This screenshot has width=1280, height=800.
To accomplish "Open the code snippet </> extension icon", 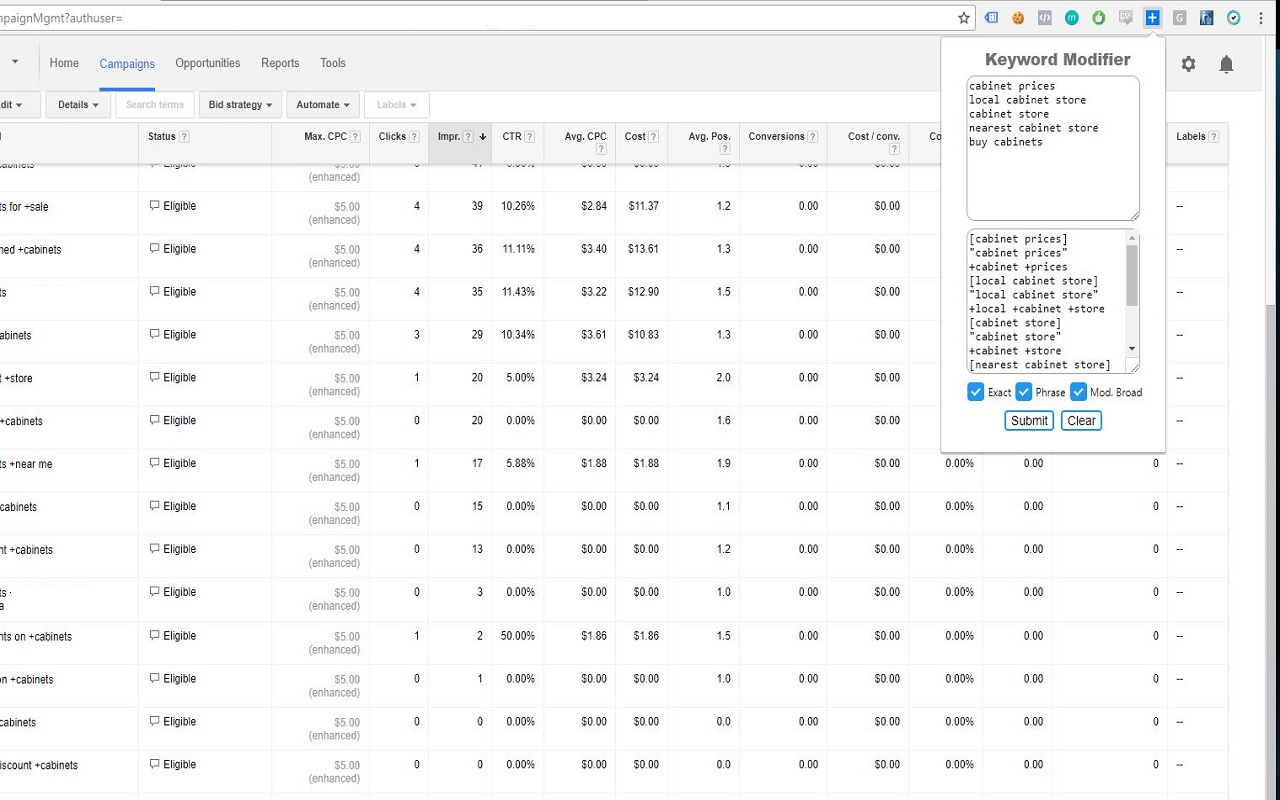I will click(1045, 17).
